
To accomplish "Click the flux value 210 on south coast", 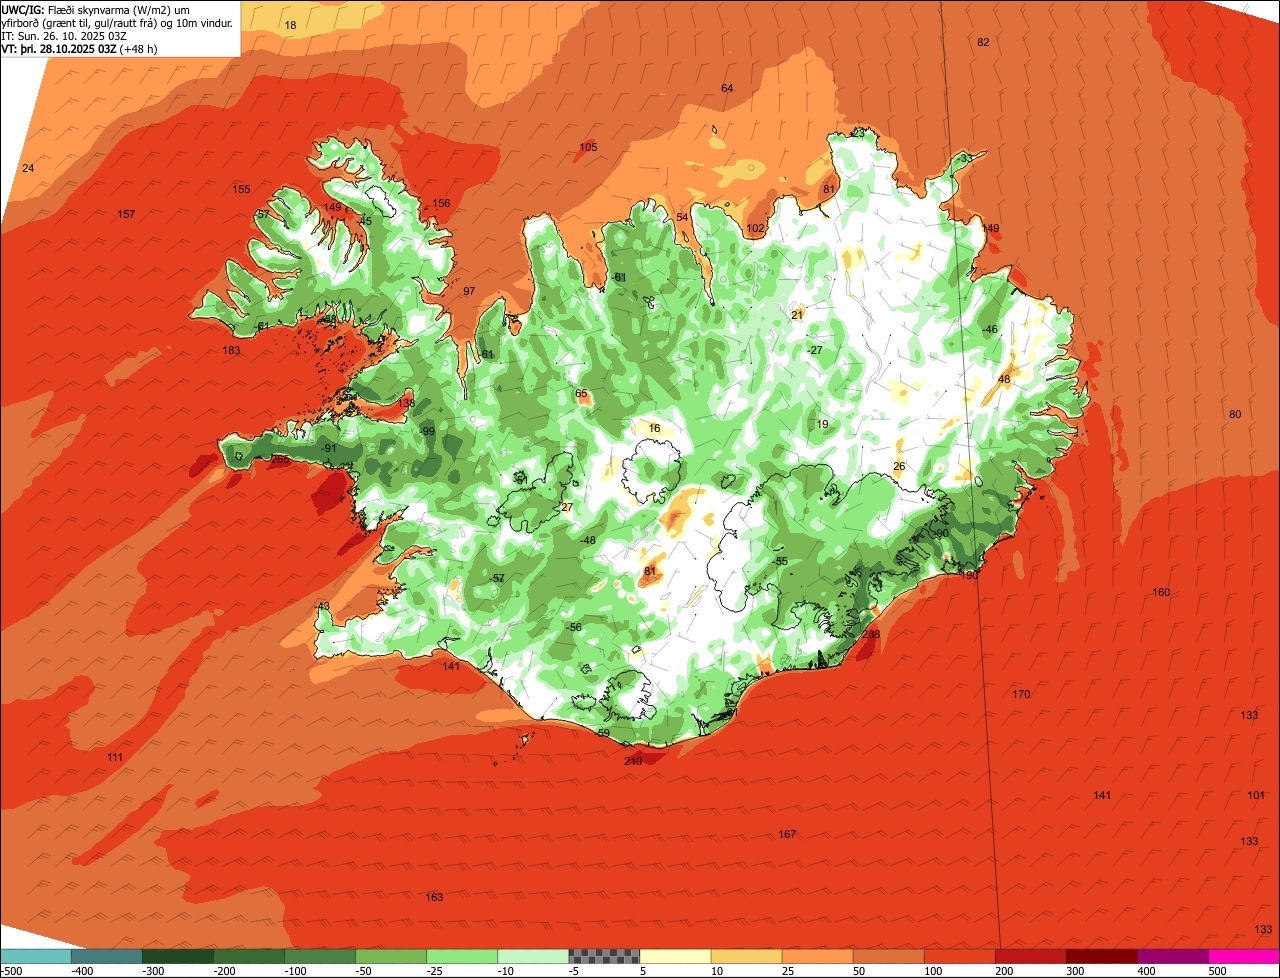I will [633, 762].
